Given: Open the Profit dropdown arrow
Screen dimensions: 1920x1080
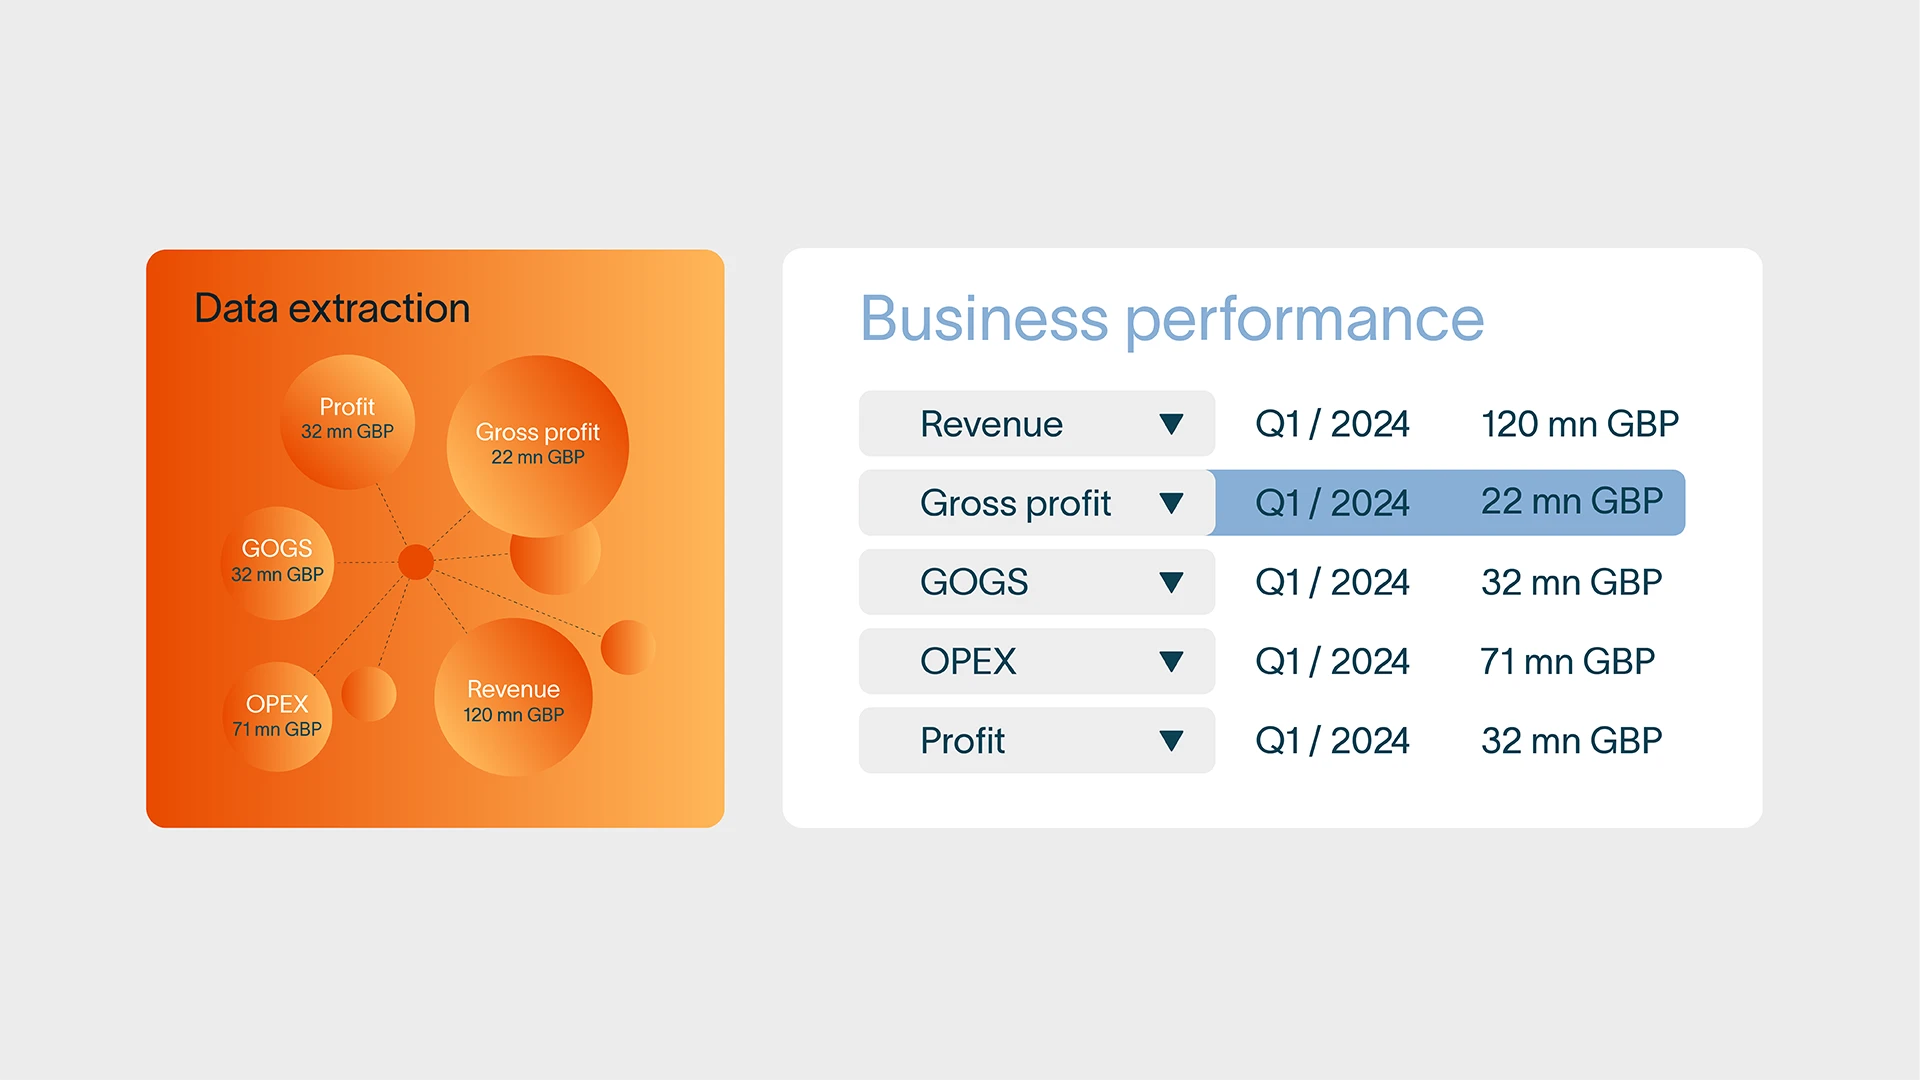Looking at the screenshot, I should [x=1171, y=741].
